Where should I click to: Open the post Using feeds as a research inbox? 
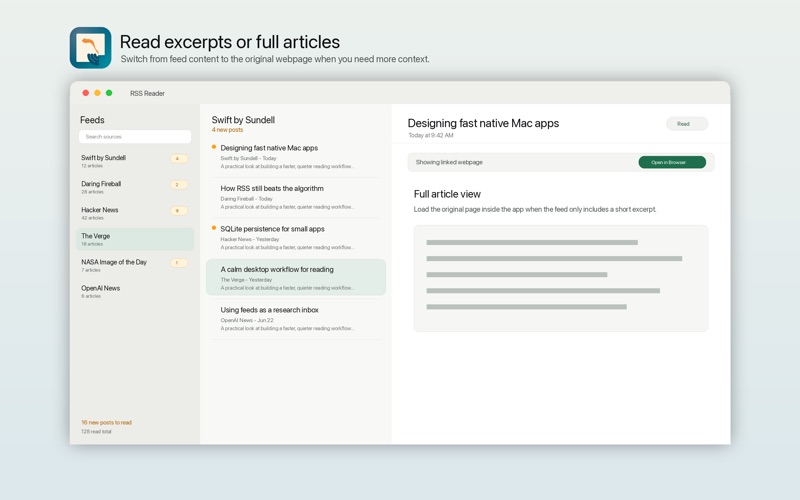296,319
